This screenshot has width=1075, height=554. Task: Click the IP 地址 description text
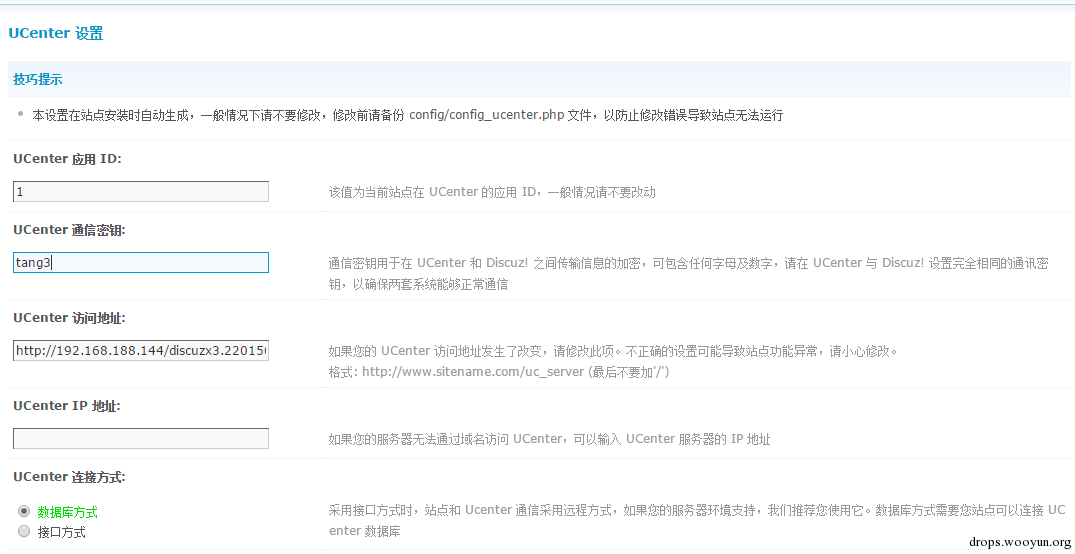pos(549,439)
